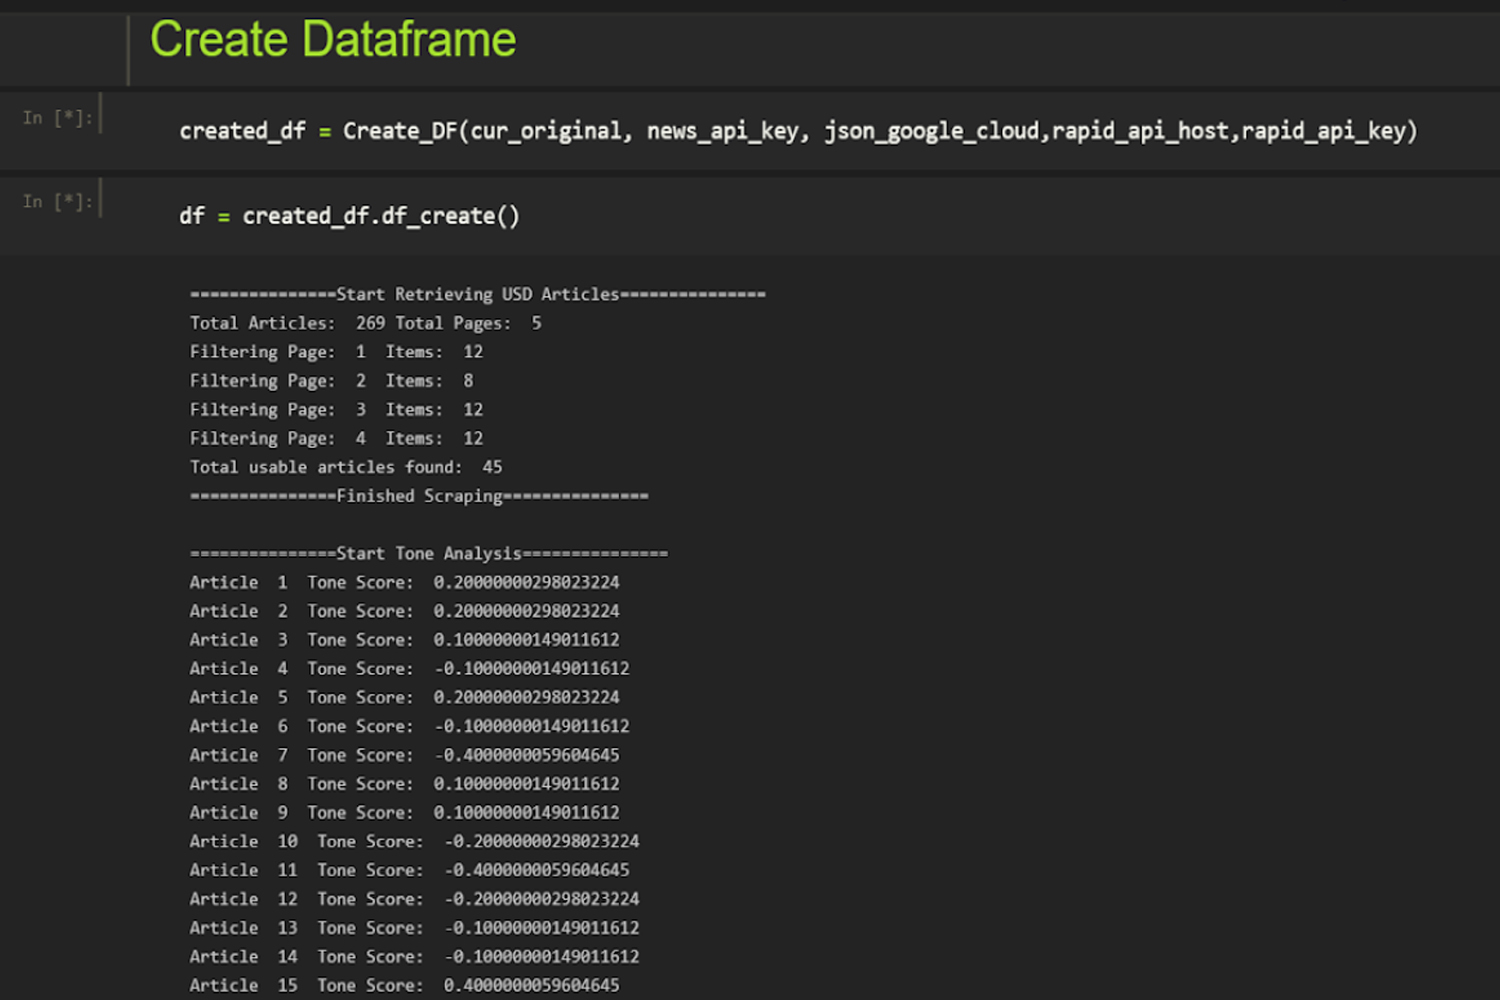Click the Article 5 Tone Score line
This screenshot has width=1500, height=1000.
click(x=404, y=697)
